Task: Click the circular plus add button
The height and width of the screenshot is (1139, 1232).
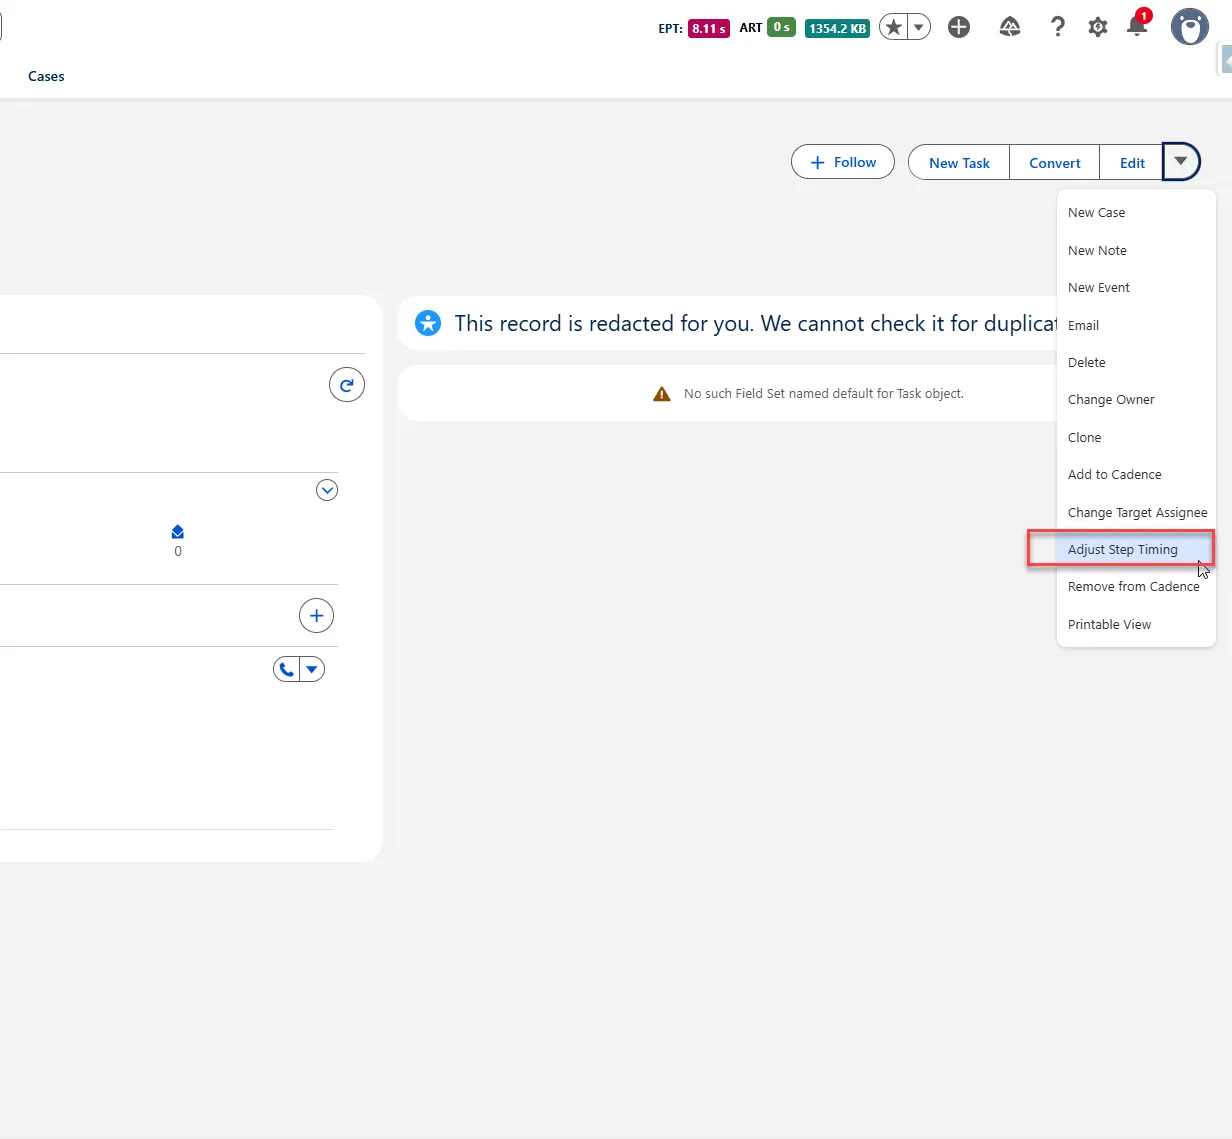Action: coord(317,616)
